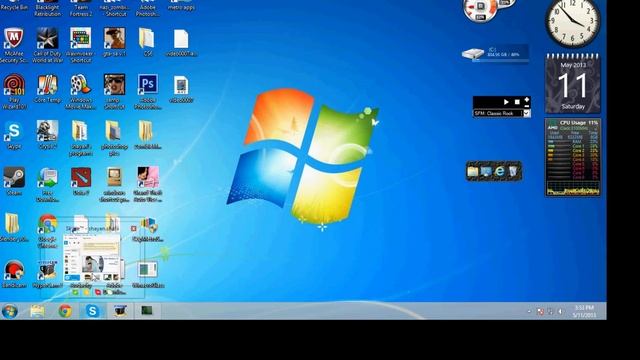Open the volume speaker icon in tray
Screen dimensions: 640x360
pos(560,311)
